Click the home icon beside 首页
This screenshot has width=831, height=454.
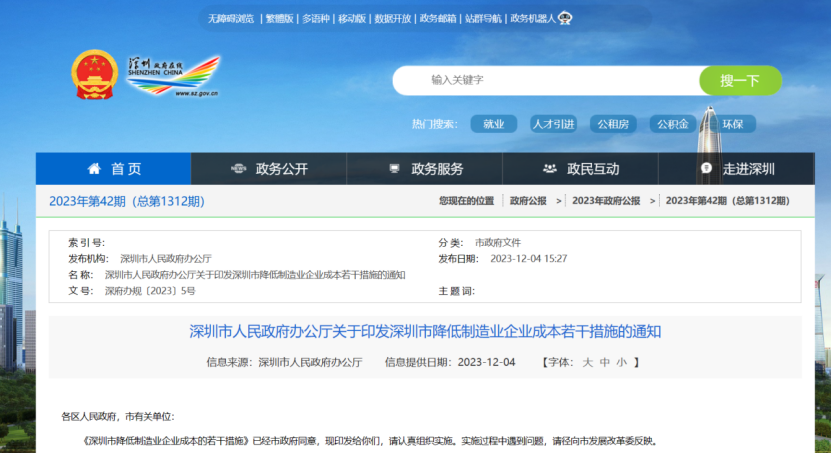pyautogui.click(x=94, y=169)
